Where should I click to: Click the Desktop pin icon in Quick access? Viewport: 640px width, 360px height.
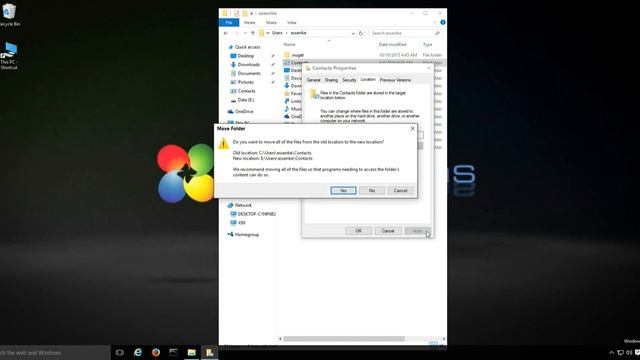273,56
